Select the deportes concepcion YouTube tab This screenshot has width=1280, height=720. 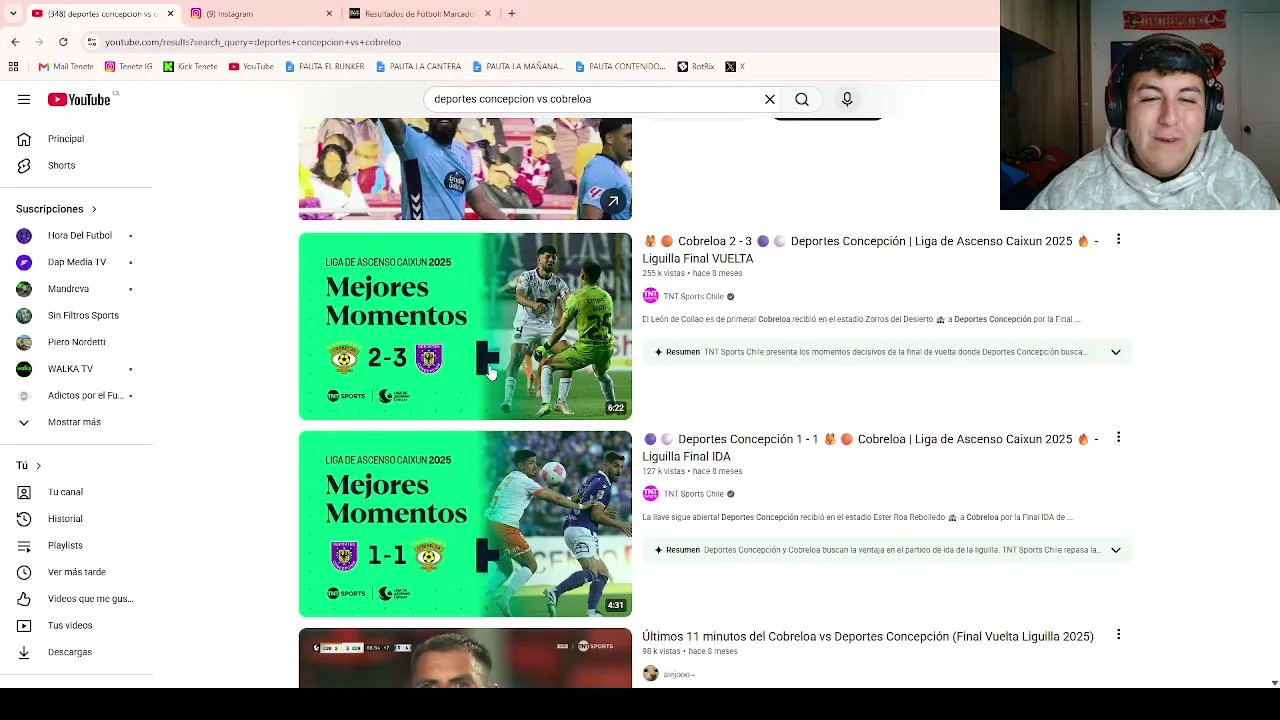point(100,14)
